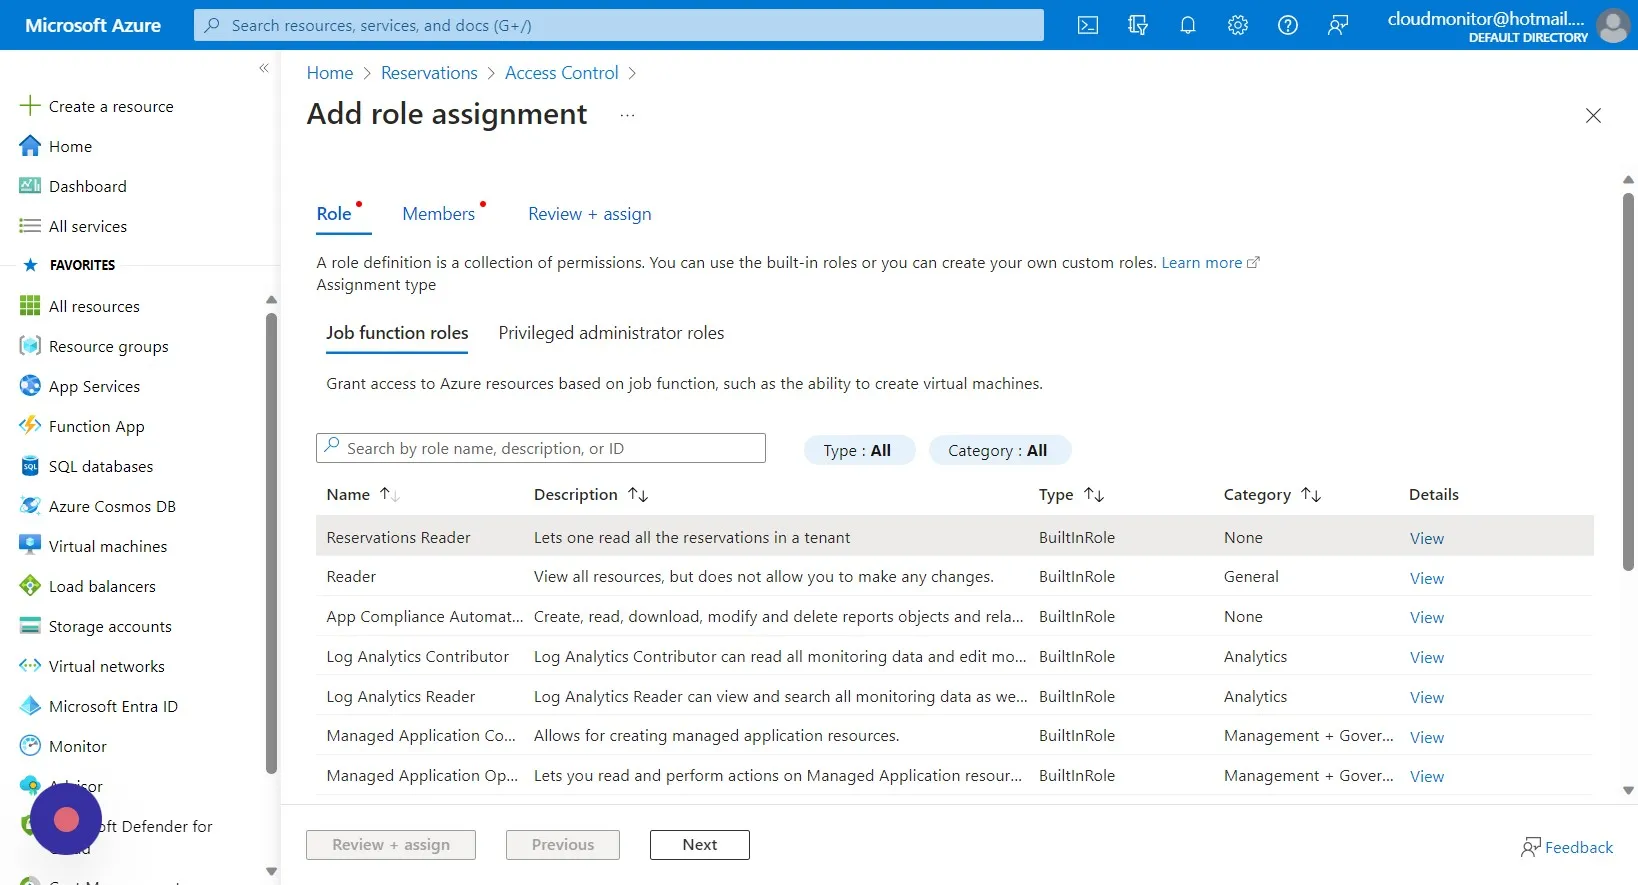1638x885 pixels.
Task: Click the Load balancers diamond icon
Action: [30, 586]
